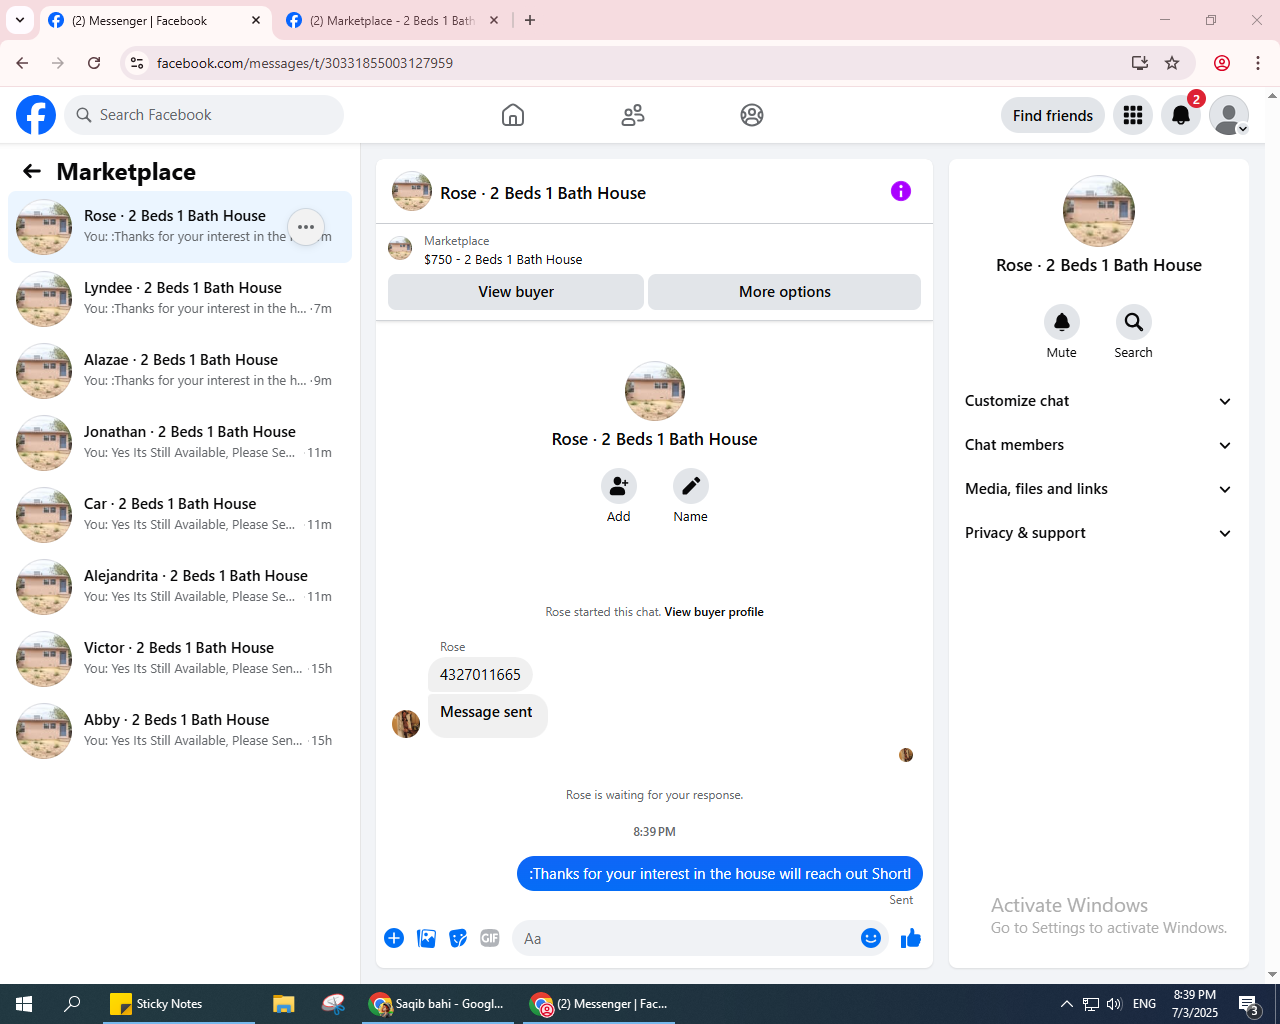Choose a sticker icon in composer

(x=458, y=938)
